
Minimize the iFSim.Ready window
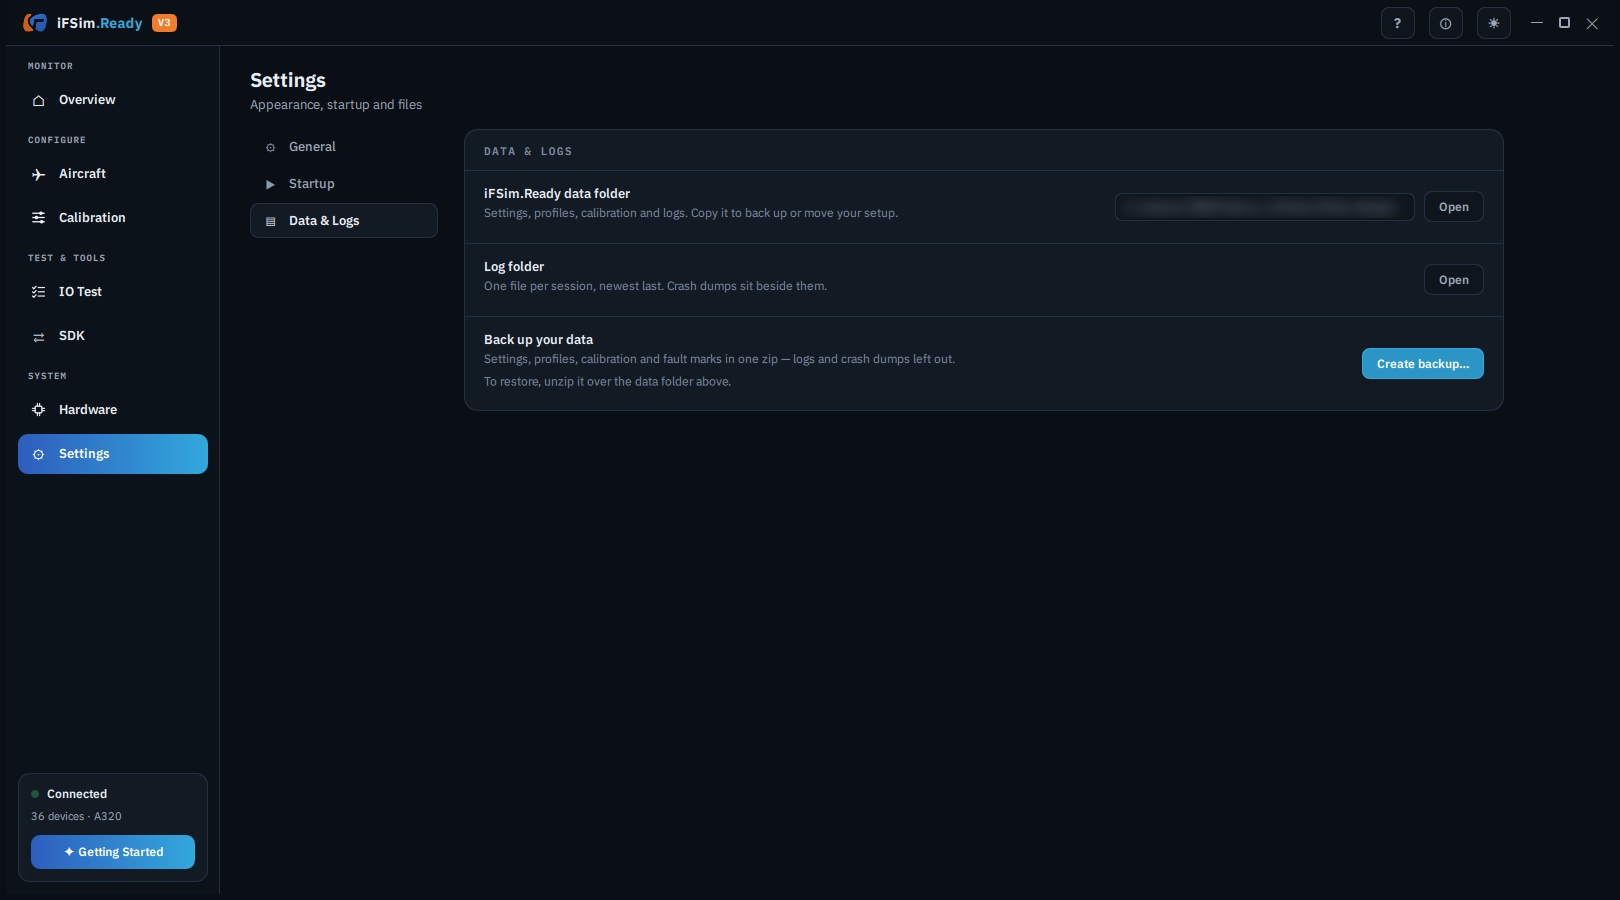coord(1537,23)
